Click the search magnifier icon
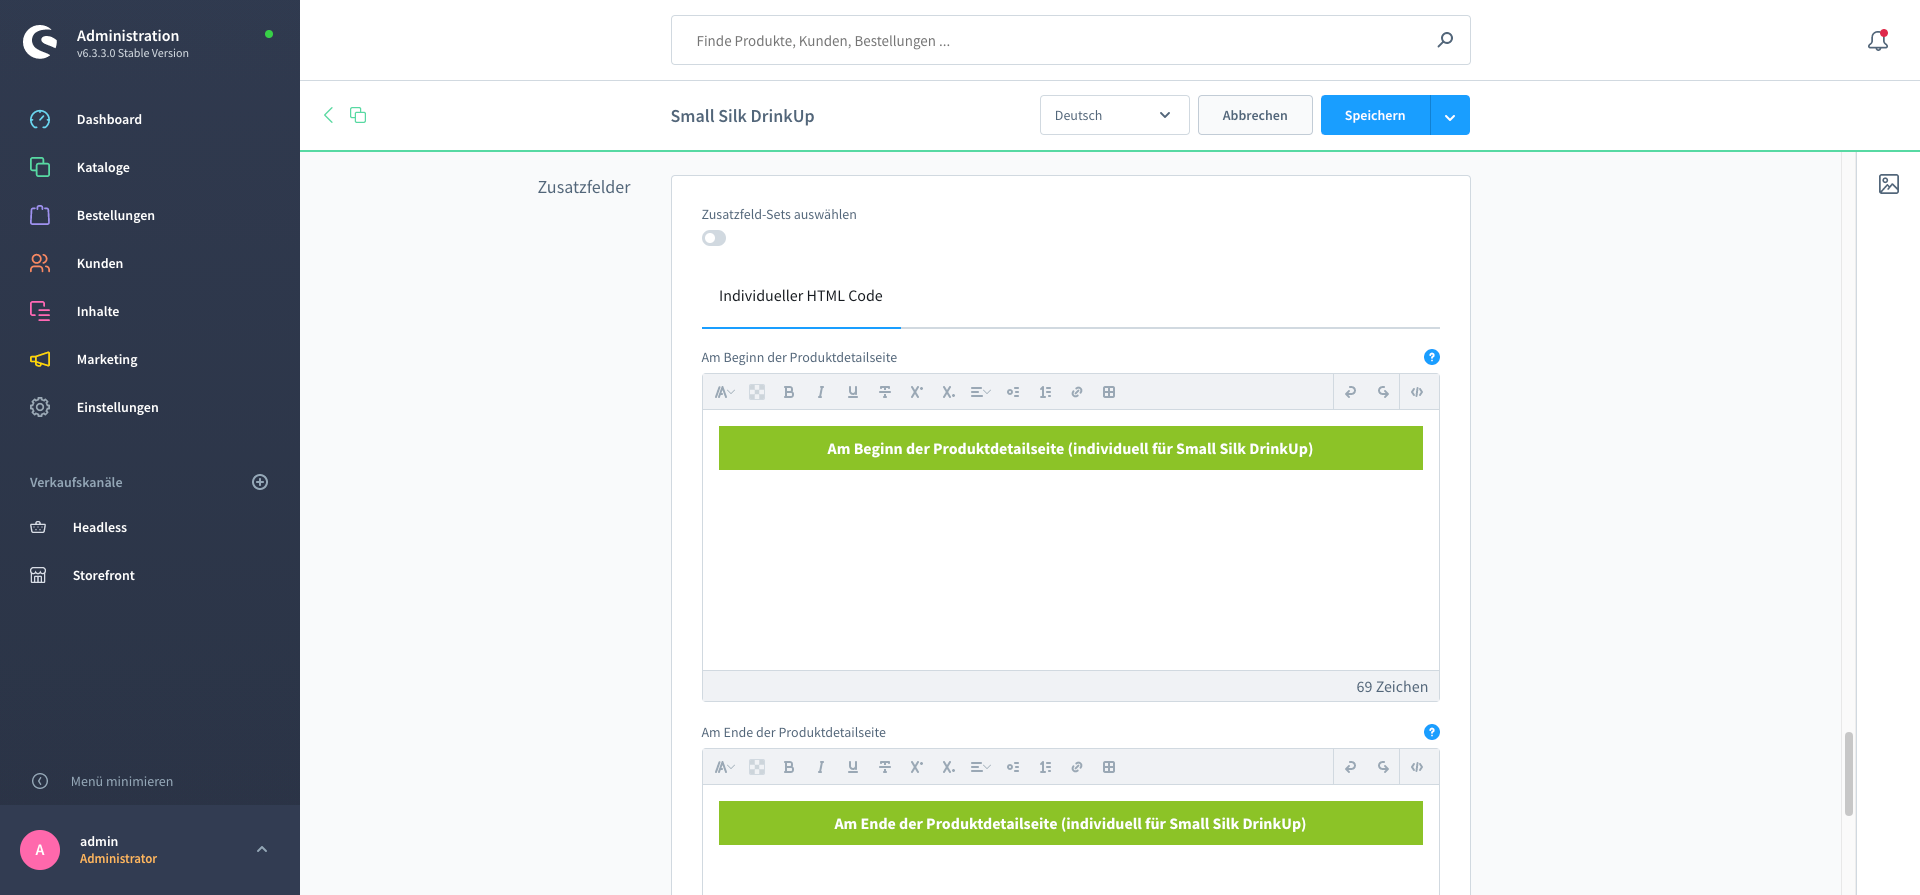Image resolution: width=1920 pixels, height=895 pixels. point(1445,40)
